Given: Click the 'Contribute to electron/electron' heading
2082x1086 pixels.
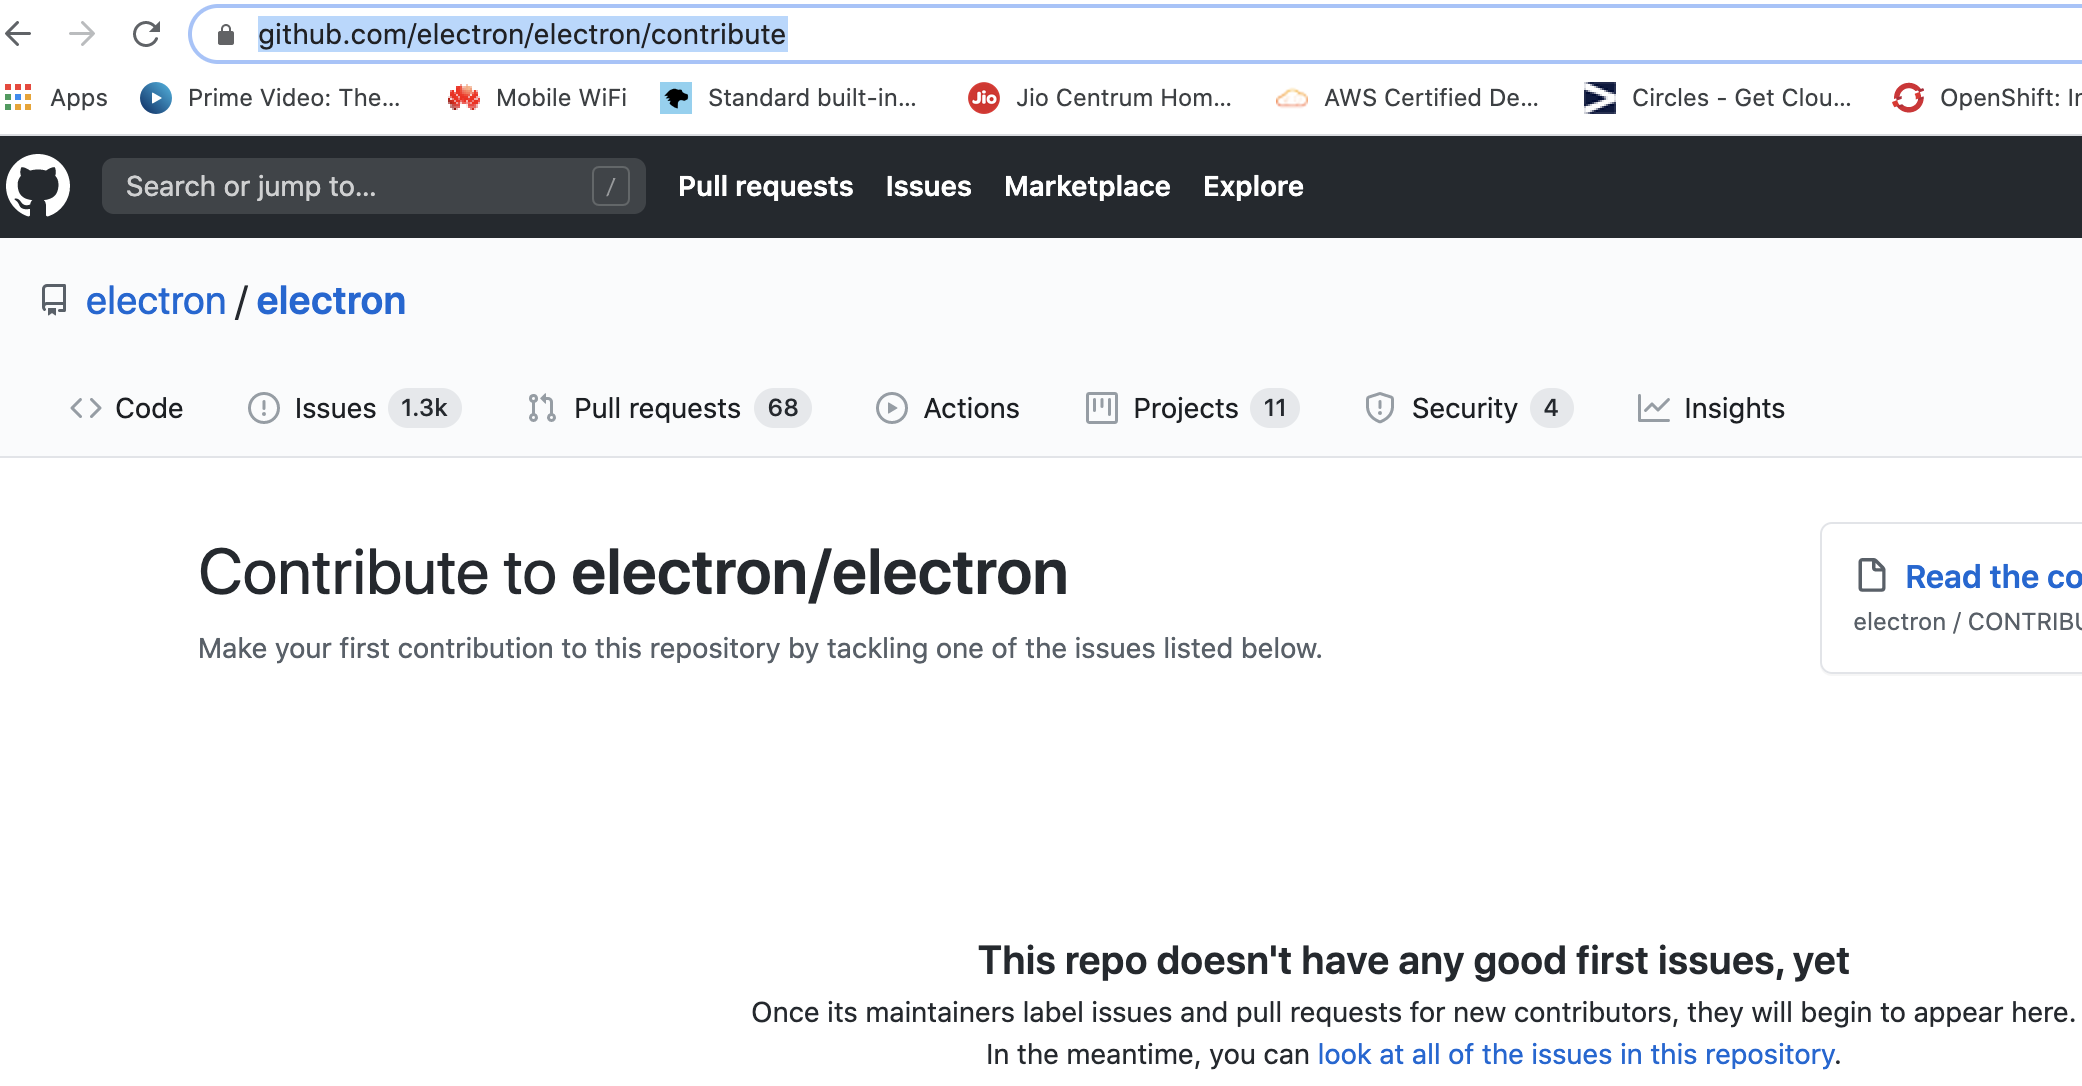Looking at the screenshot, I should (633, 573).
